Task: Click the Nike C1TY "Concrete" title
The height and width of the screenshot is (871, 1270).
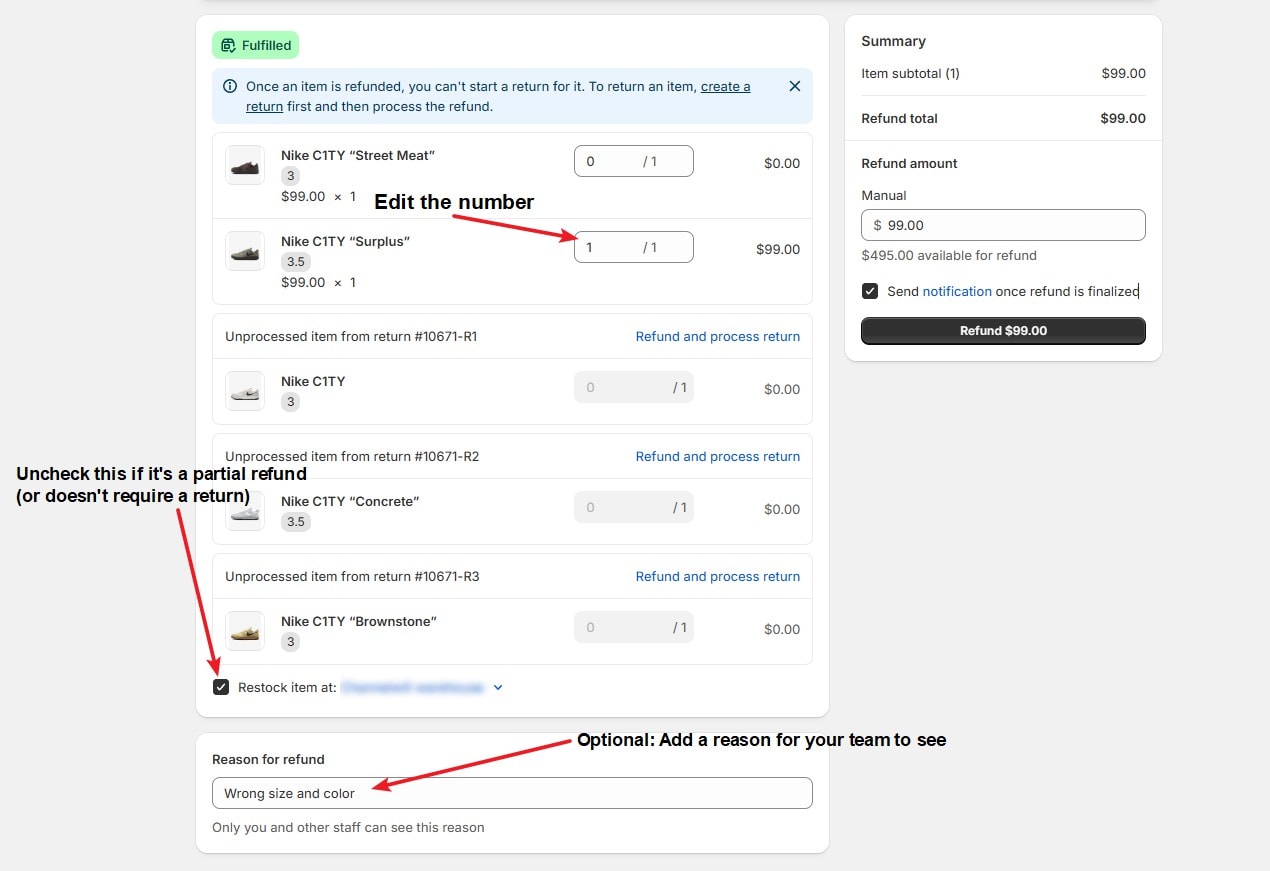Action: click(x=350, y=501)
